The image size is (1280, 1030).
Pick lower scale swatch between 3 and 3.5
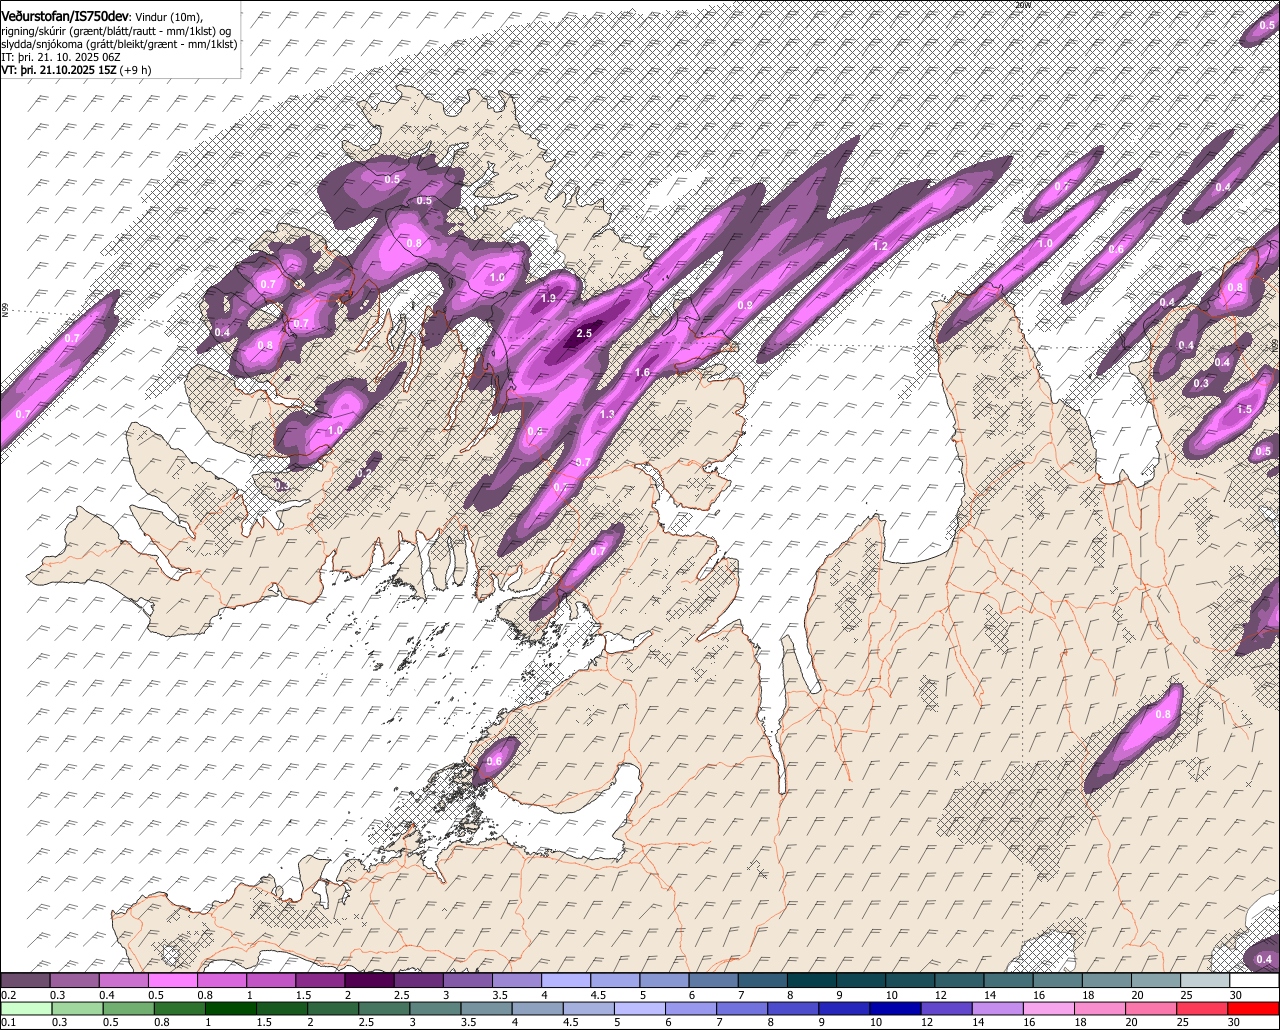pyautogui.click(x=436, y=1008)
